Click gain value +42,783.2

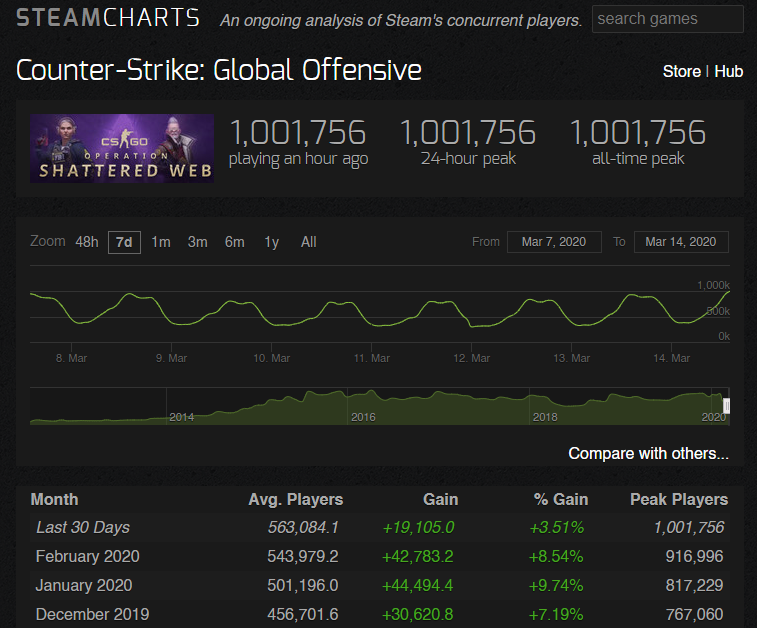418,557
